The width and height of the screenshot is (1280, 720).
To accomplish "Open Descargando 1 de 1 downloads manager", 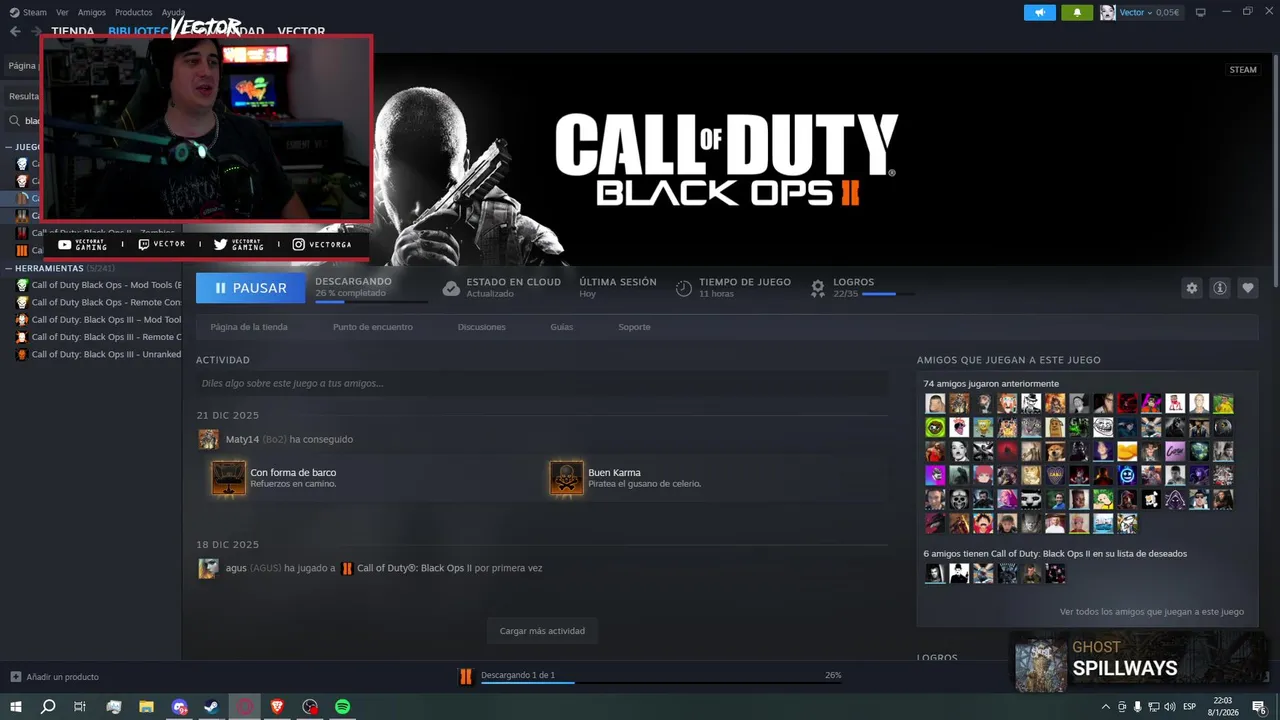I will 518,675.
